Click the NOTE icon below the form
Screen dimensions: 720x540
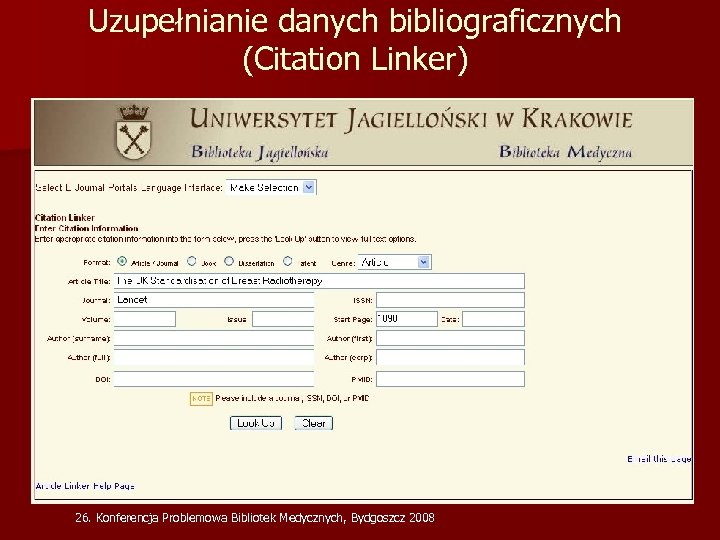pyautogui.click(x=201, y=399)
